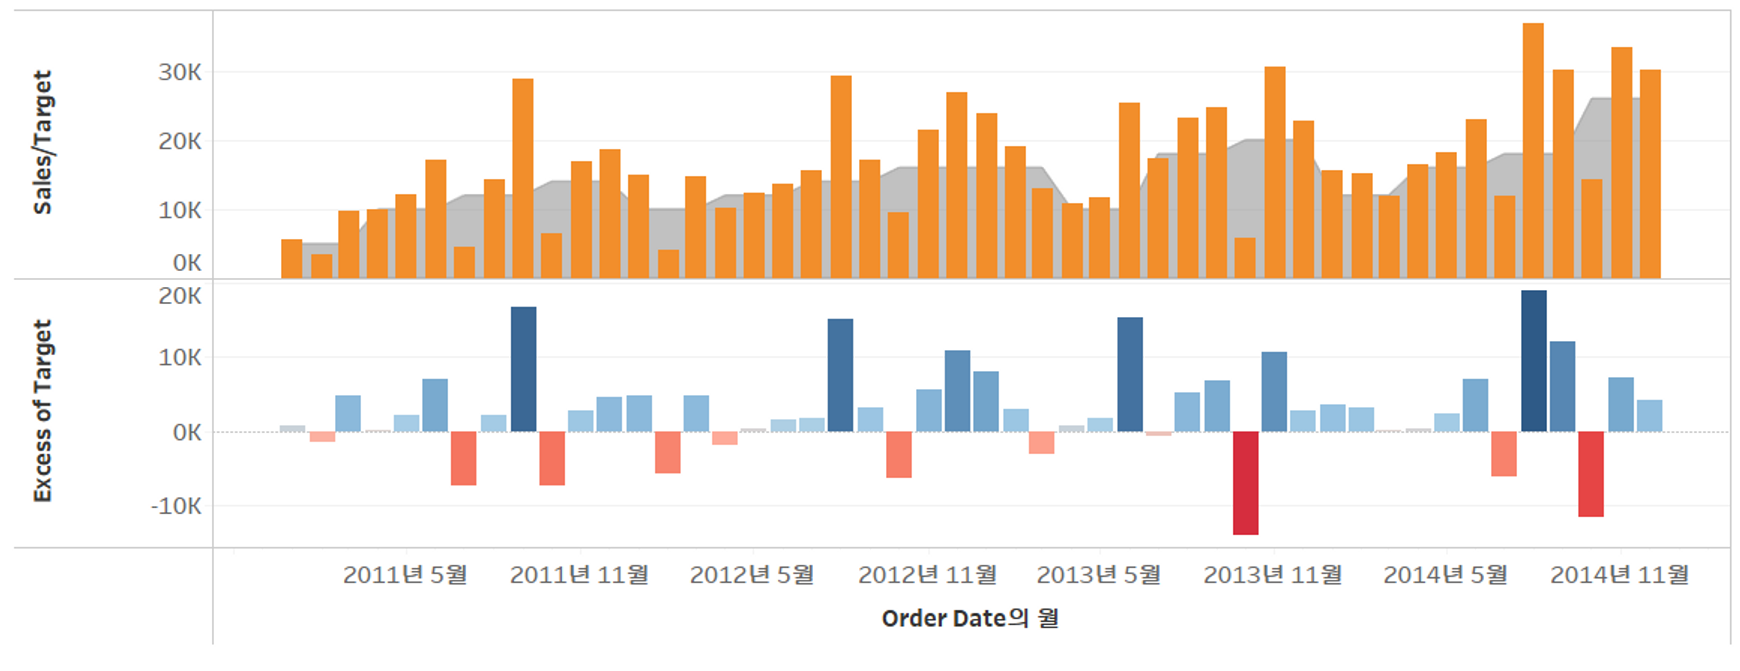The width and height of the screenshot is (1740, 671).
Task: Select the '2011년 11월' date label
Action: (579, 575)
